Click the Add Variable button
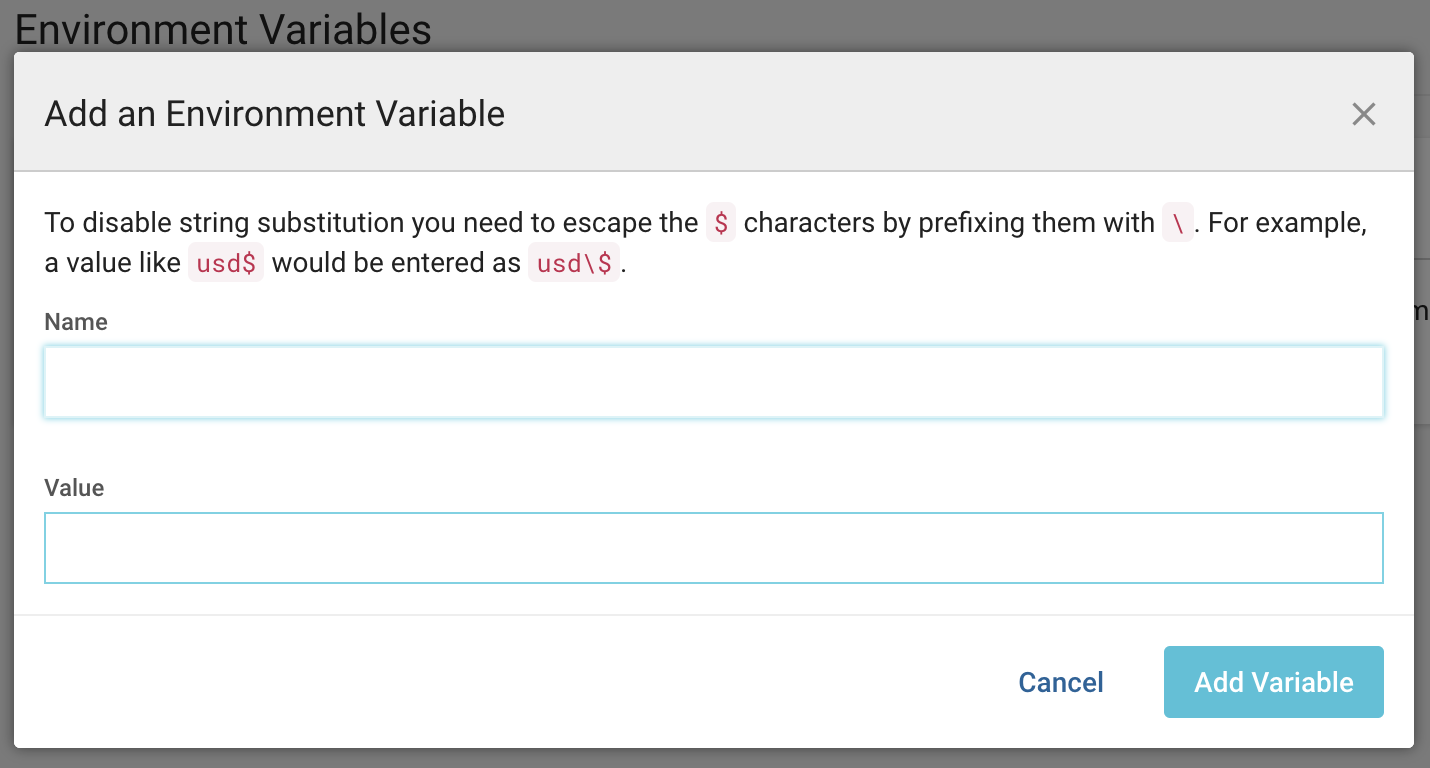The width and height of the screenshot is (1430, 768). coord(1273,682)
